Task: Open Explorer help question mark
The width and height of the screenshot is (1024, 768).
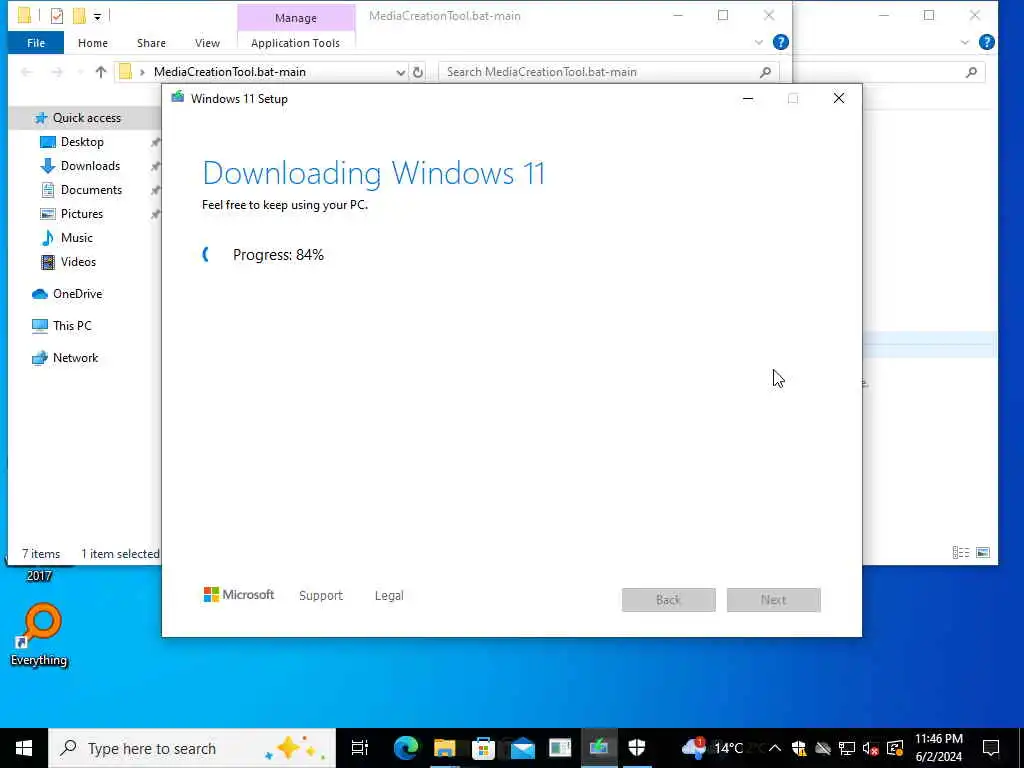Action: coord(780,42)
